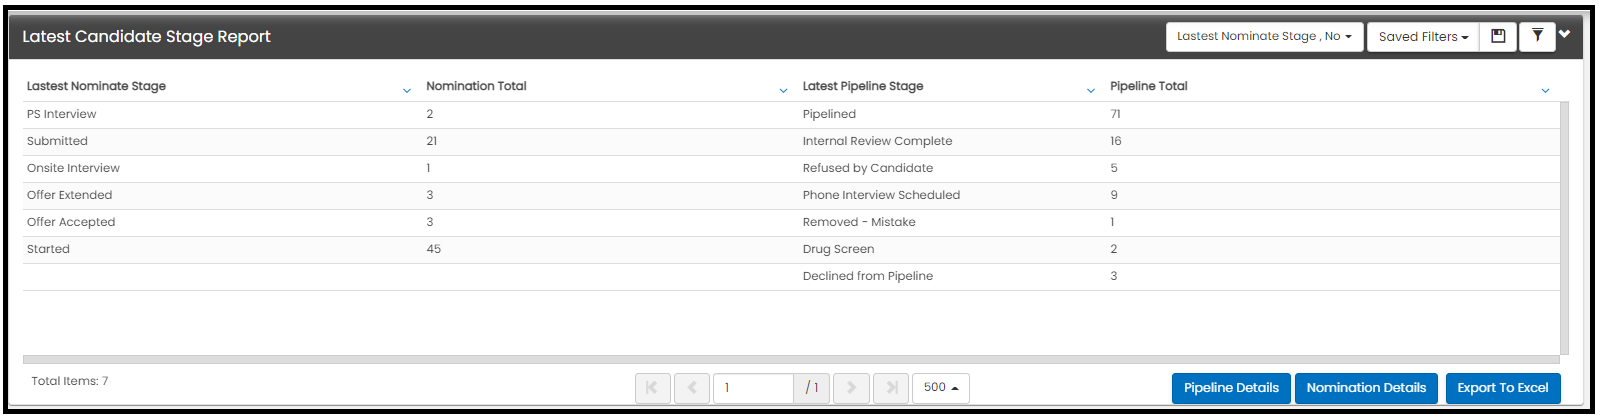Export the report to Excel
Viewport: 1600px width, 418px height.
(1502, 388)
